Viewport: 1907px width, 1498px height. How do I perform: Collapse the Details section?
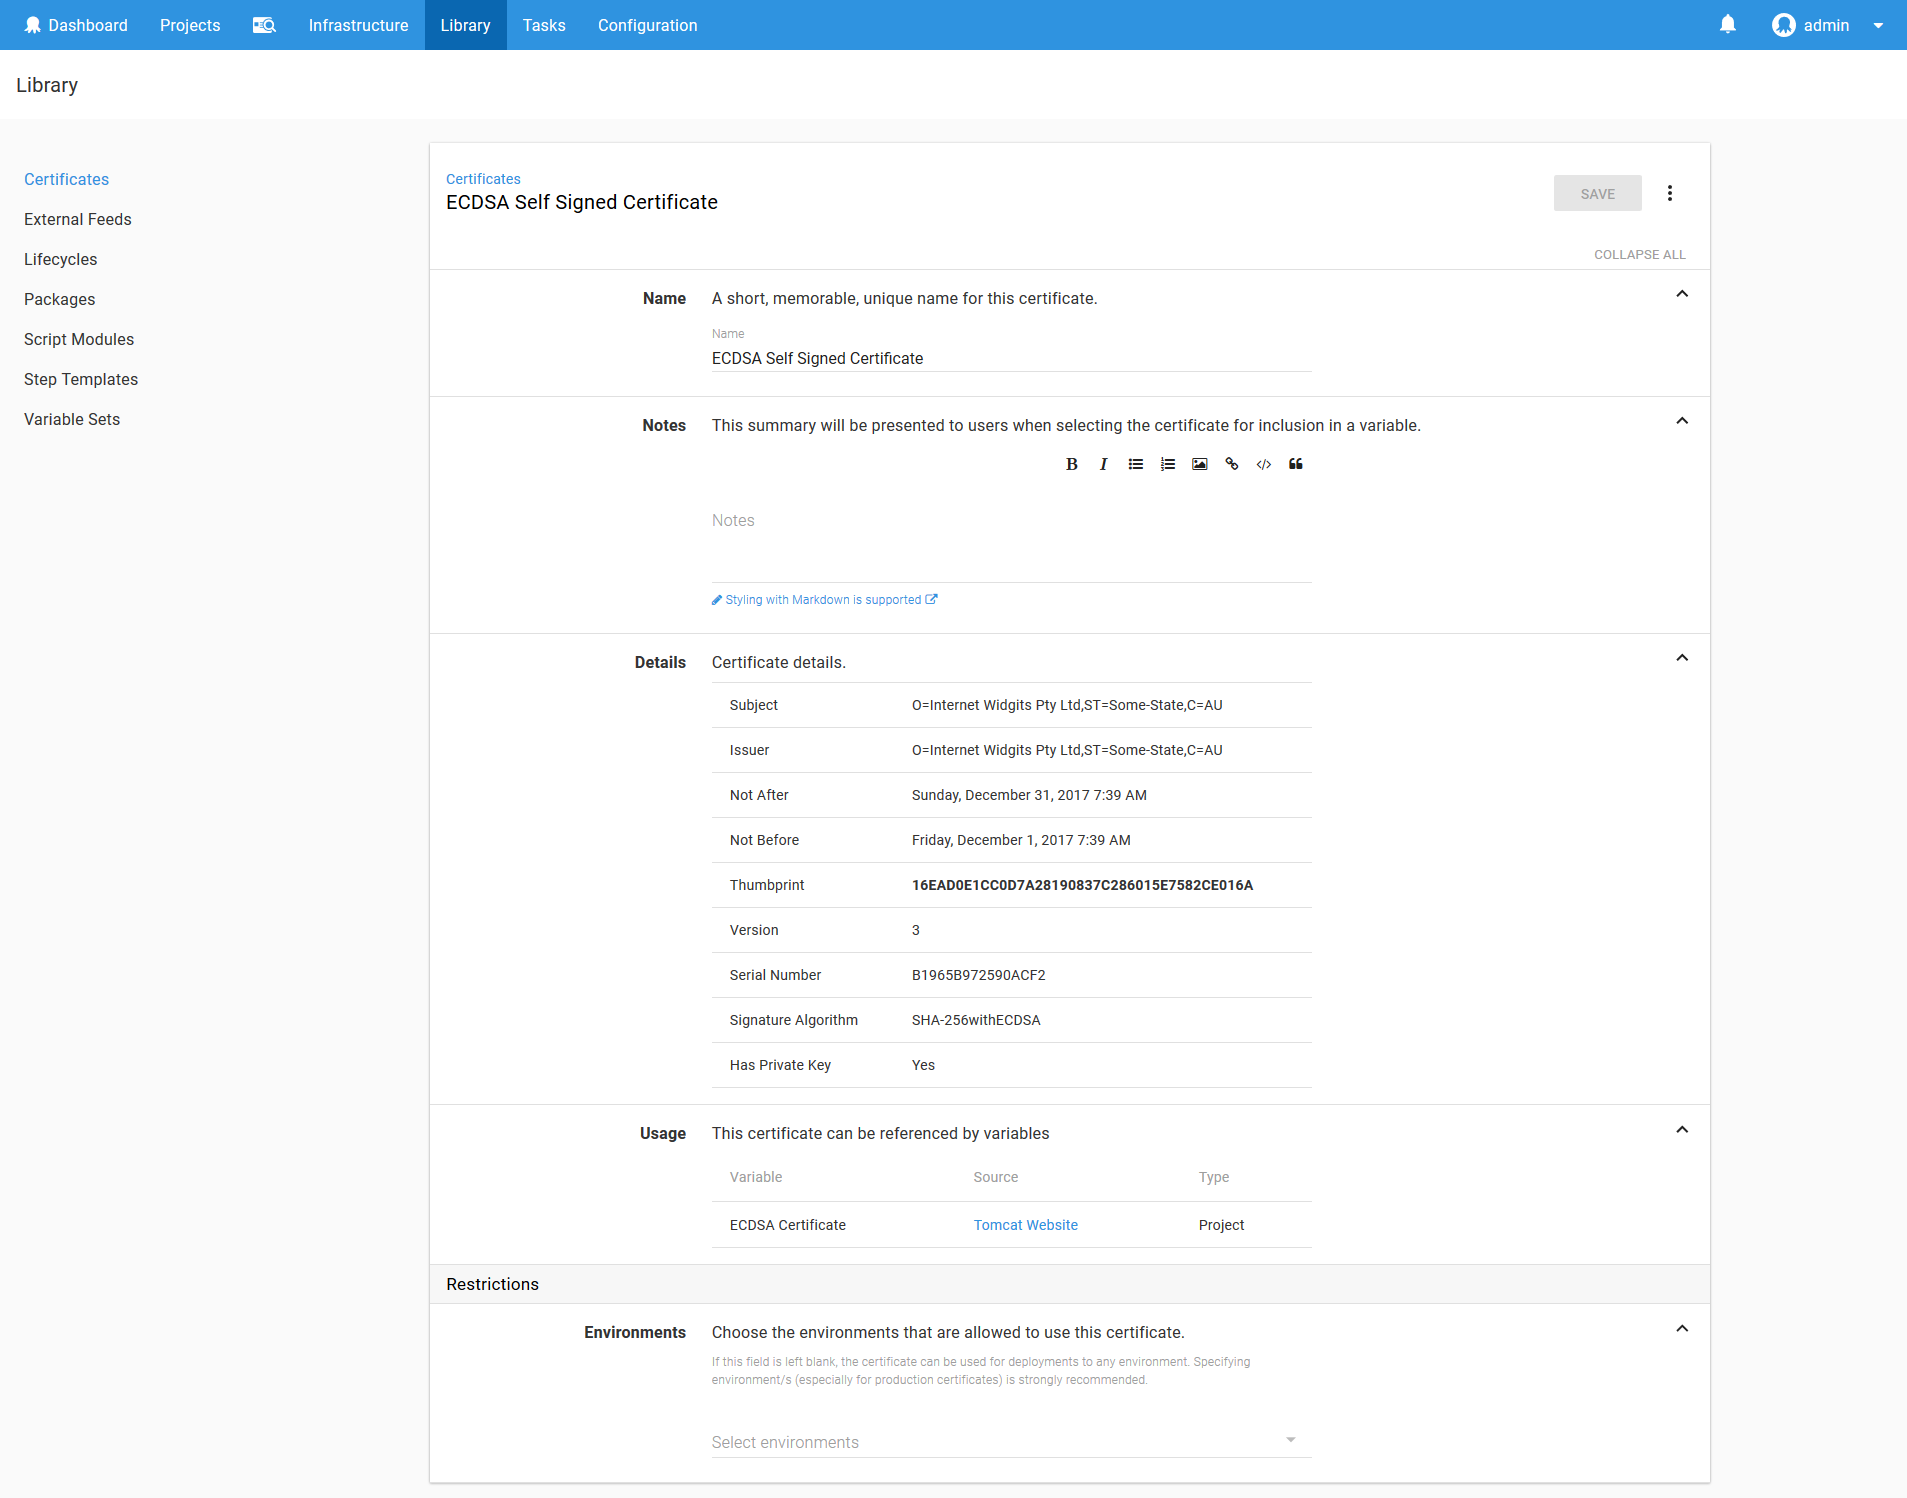(x=1681, y=658)
